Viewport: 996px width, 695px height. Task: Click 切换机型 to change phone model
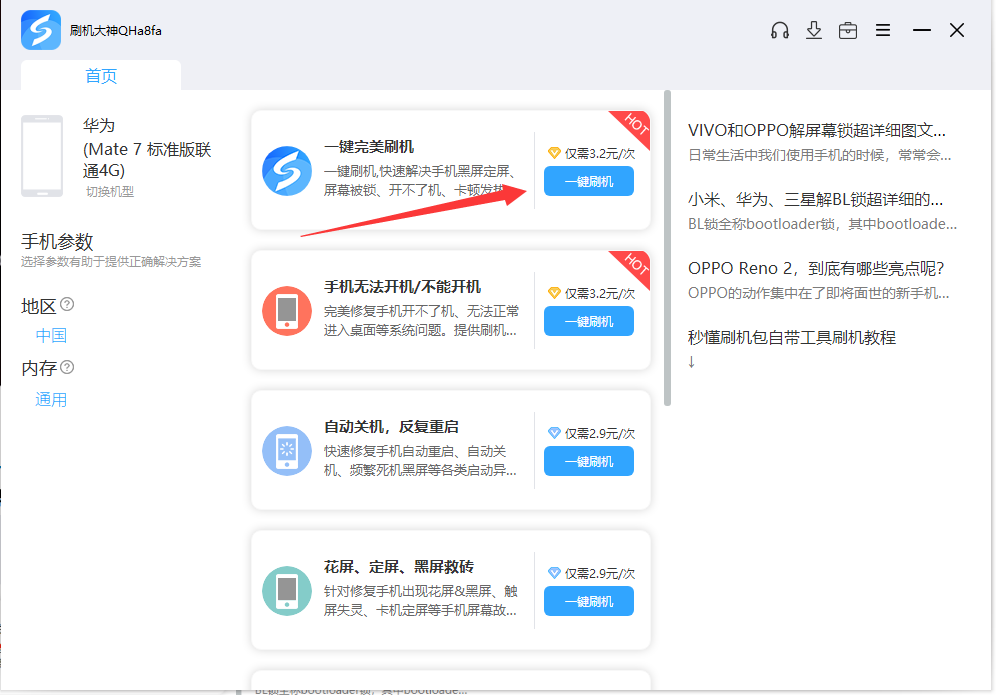tap(109, 191)
